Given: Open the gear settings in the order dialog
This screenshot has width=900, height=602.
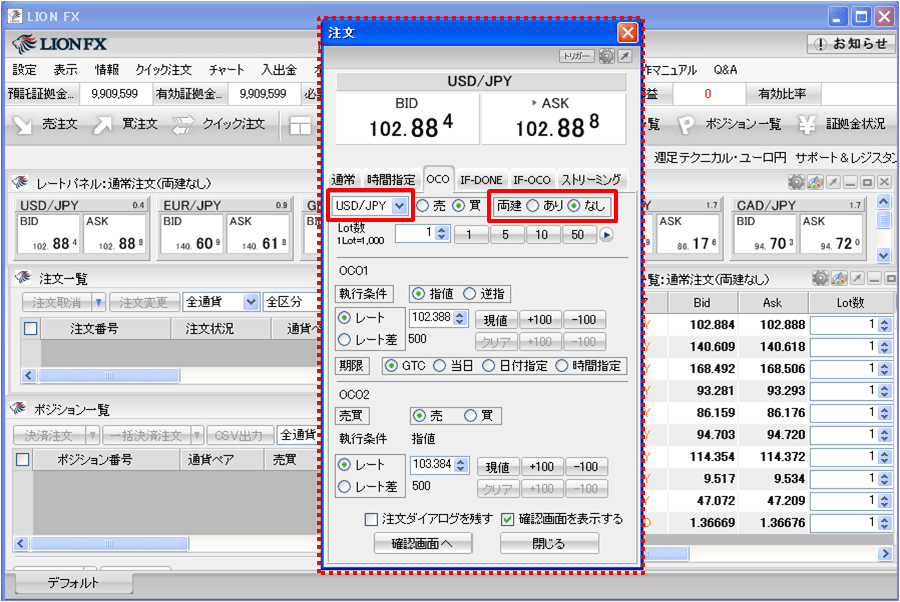Looking at the screenshot, I should pyautogui.click(x=607, y=56).
